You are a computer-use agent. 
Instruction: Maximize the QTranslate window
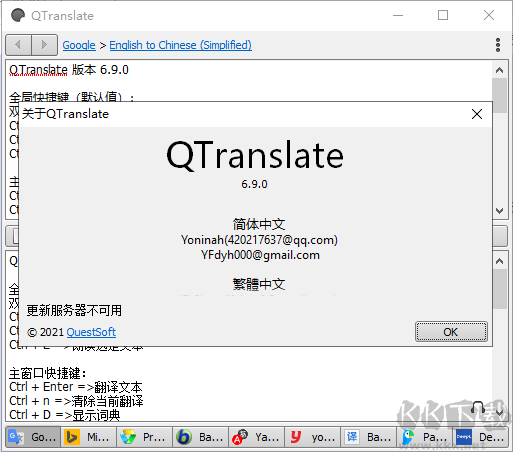point(443,15)
